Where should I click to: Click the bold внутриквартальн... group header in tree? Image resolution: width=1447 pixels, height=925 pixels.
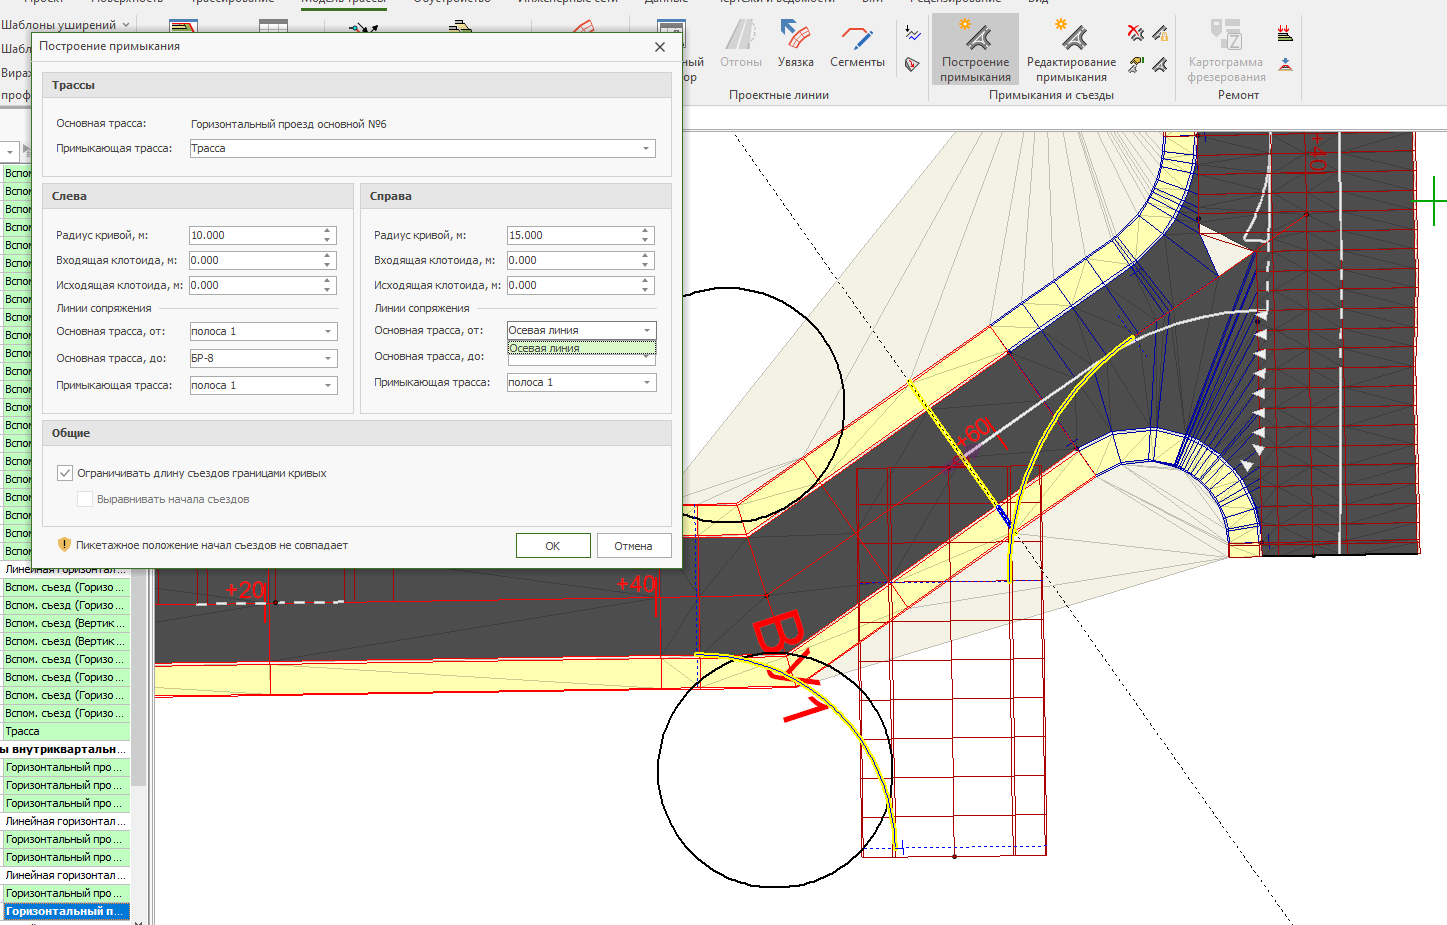65,749
